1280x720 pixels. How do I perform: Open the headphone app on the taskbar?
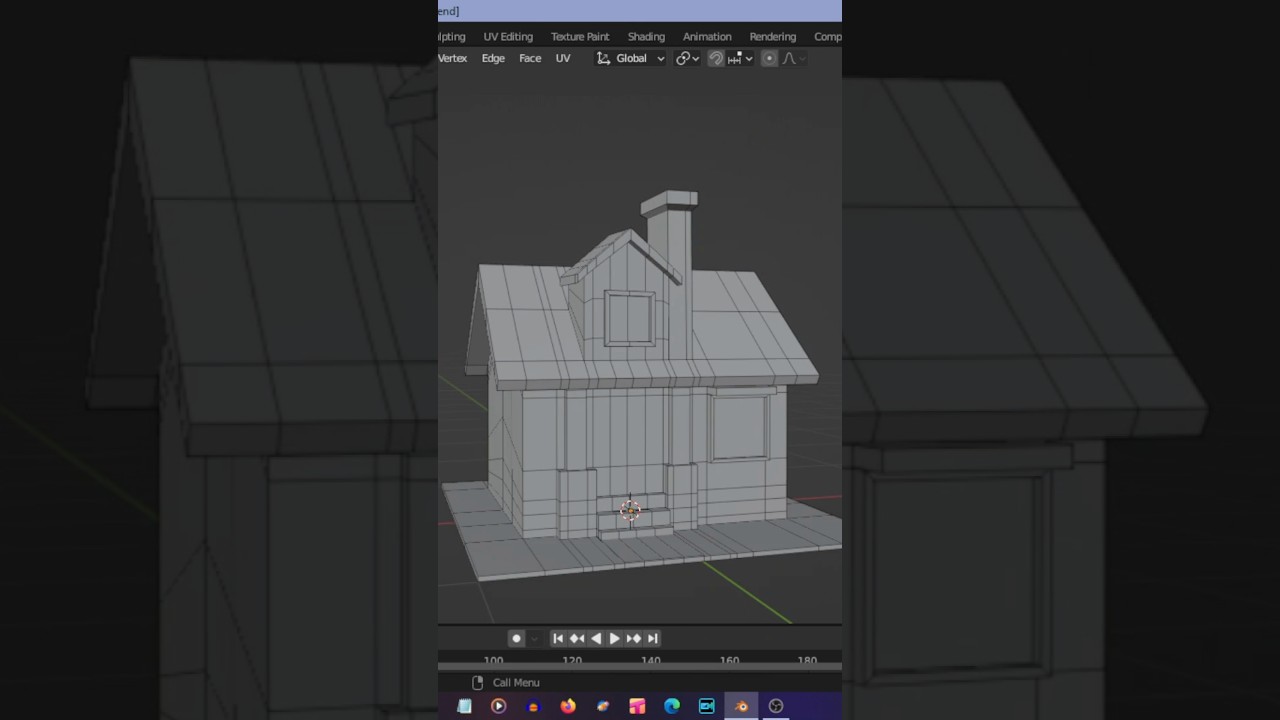(533, 706)
